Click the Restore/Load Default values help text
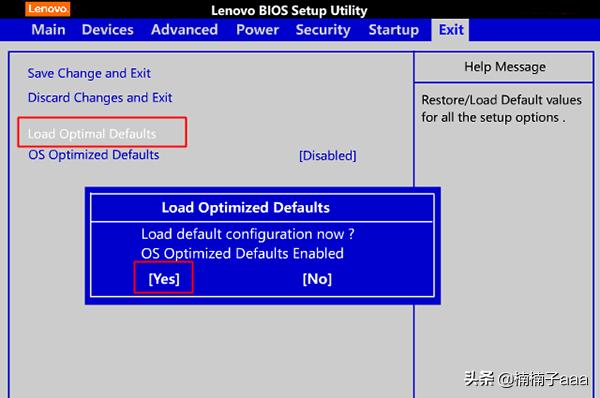The height and width of the screenshot is (398, 600). tap(501, 108)
